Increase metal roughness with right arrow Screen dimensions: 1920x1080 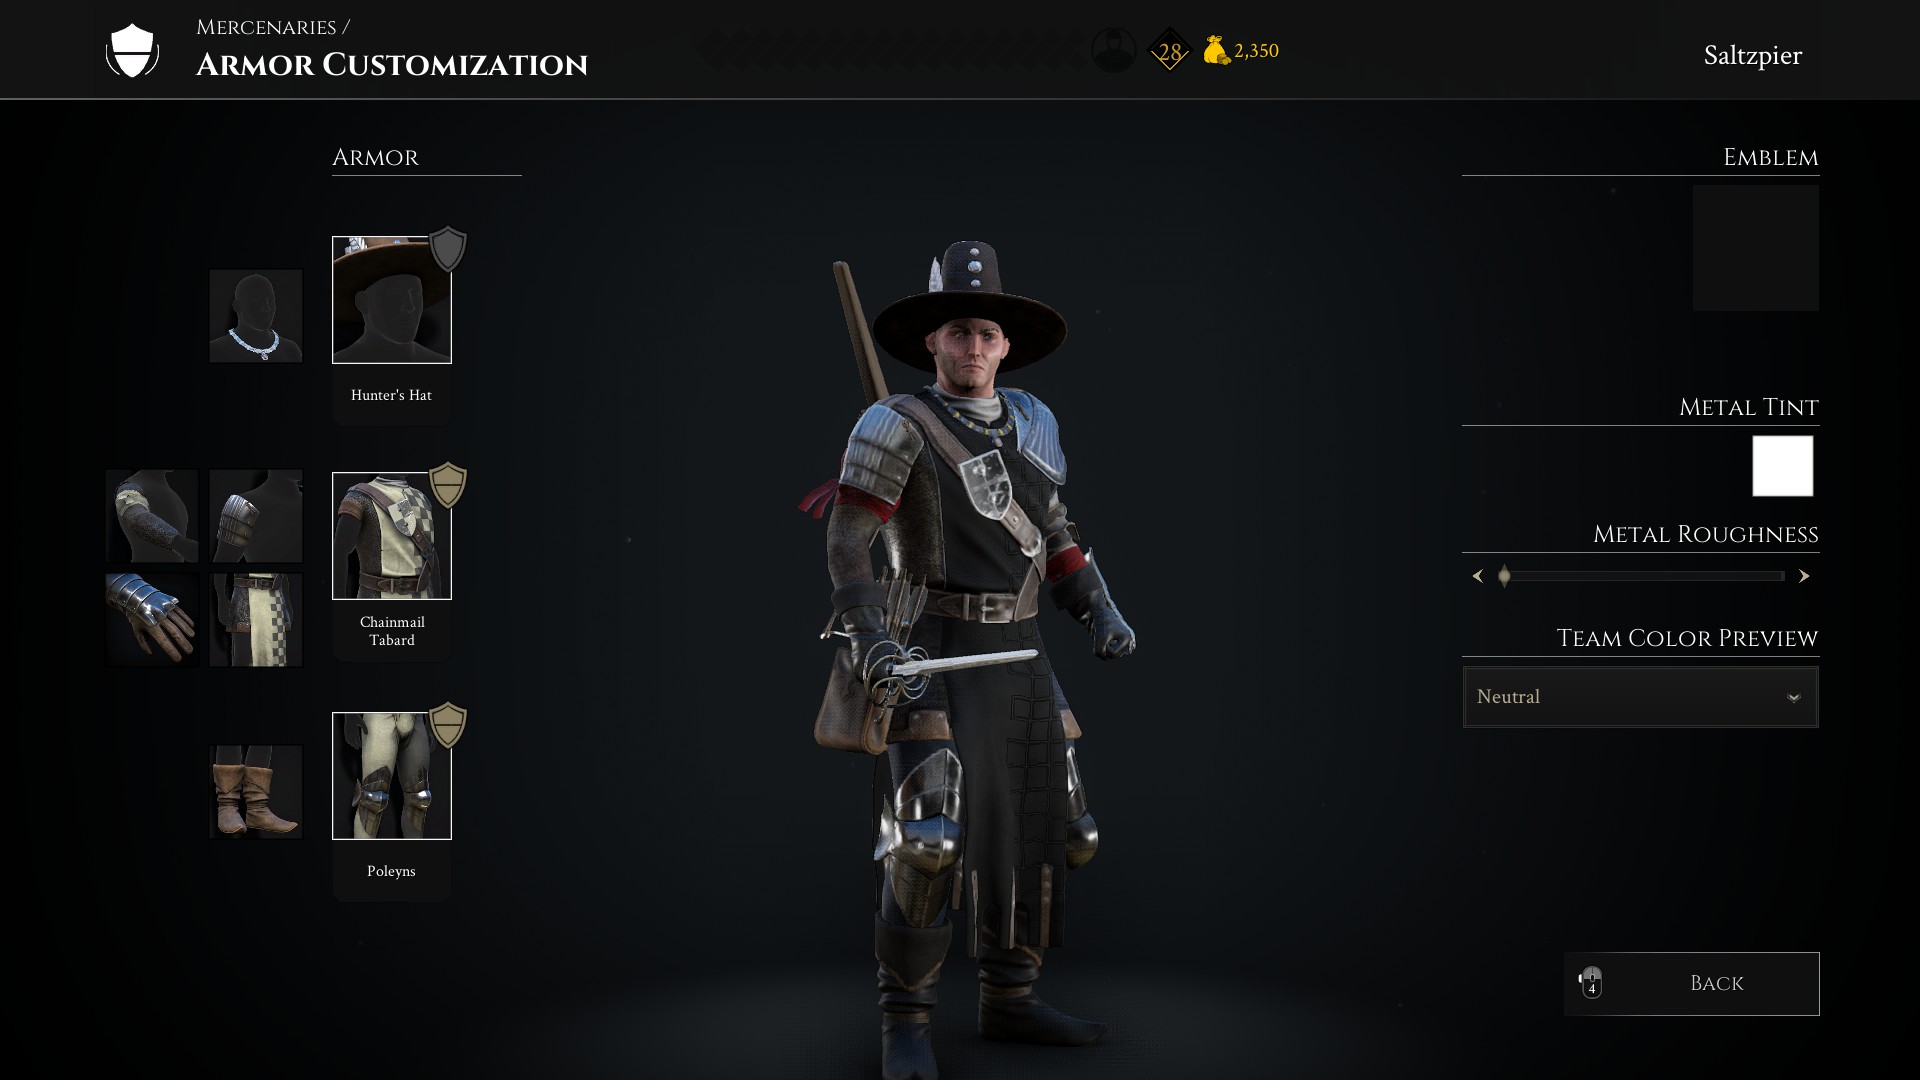[x=1804, y=576]
